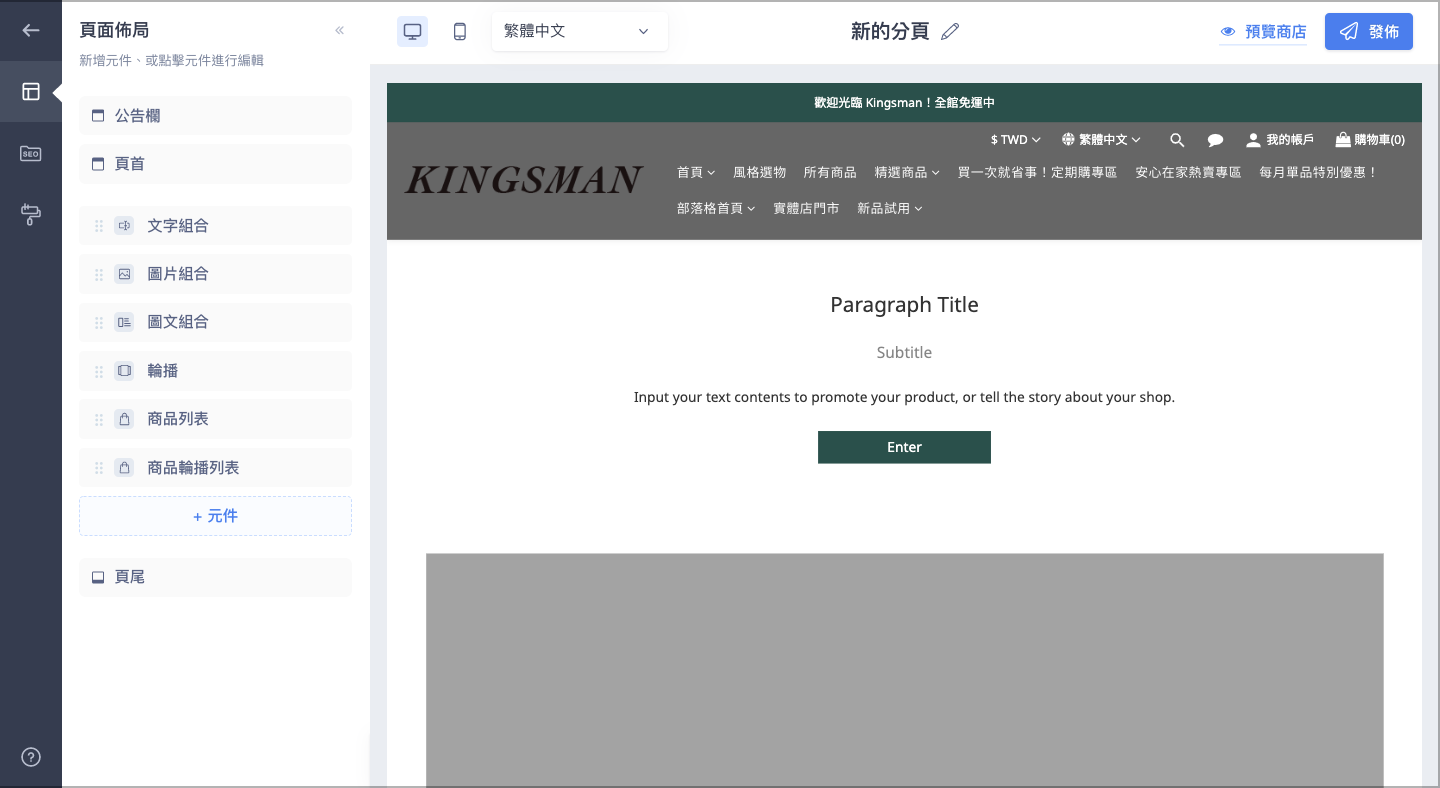Select the 公告欄 section
This screenshot has width=1440, height=788.
[215, 115]
